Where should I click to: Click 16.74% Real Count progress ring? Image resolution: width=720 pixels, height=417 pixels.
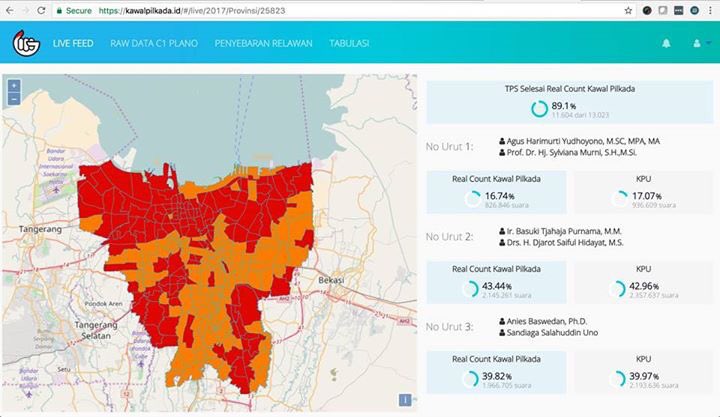point(472,199)
